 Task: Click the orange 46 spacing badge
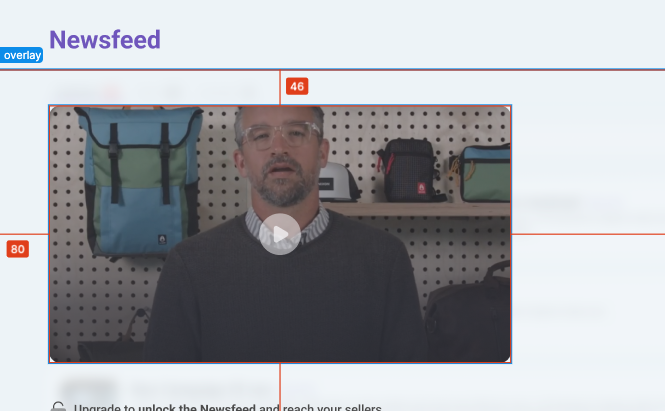tap(297, 86)
